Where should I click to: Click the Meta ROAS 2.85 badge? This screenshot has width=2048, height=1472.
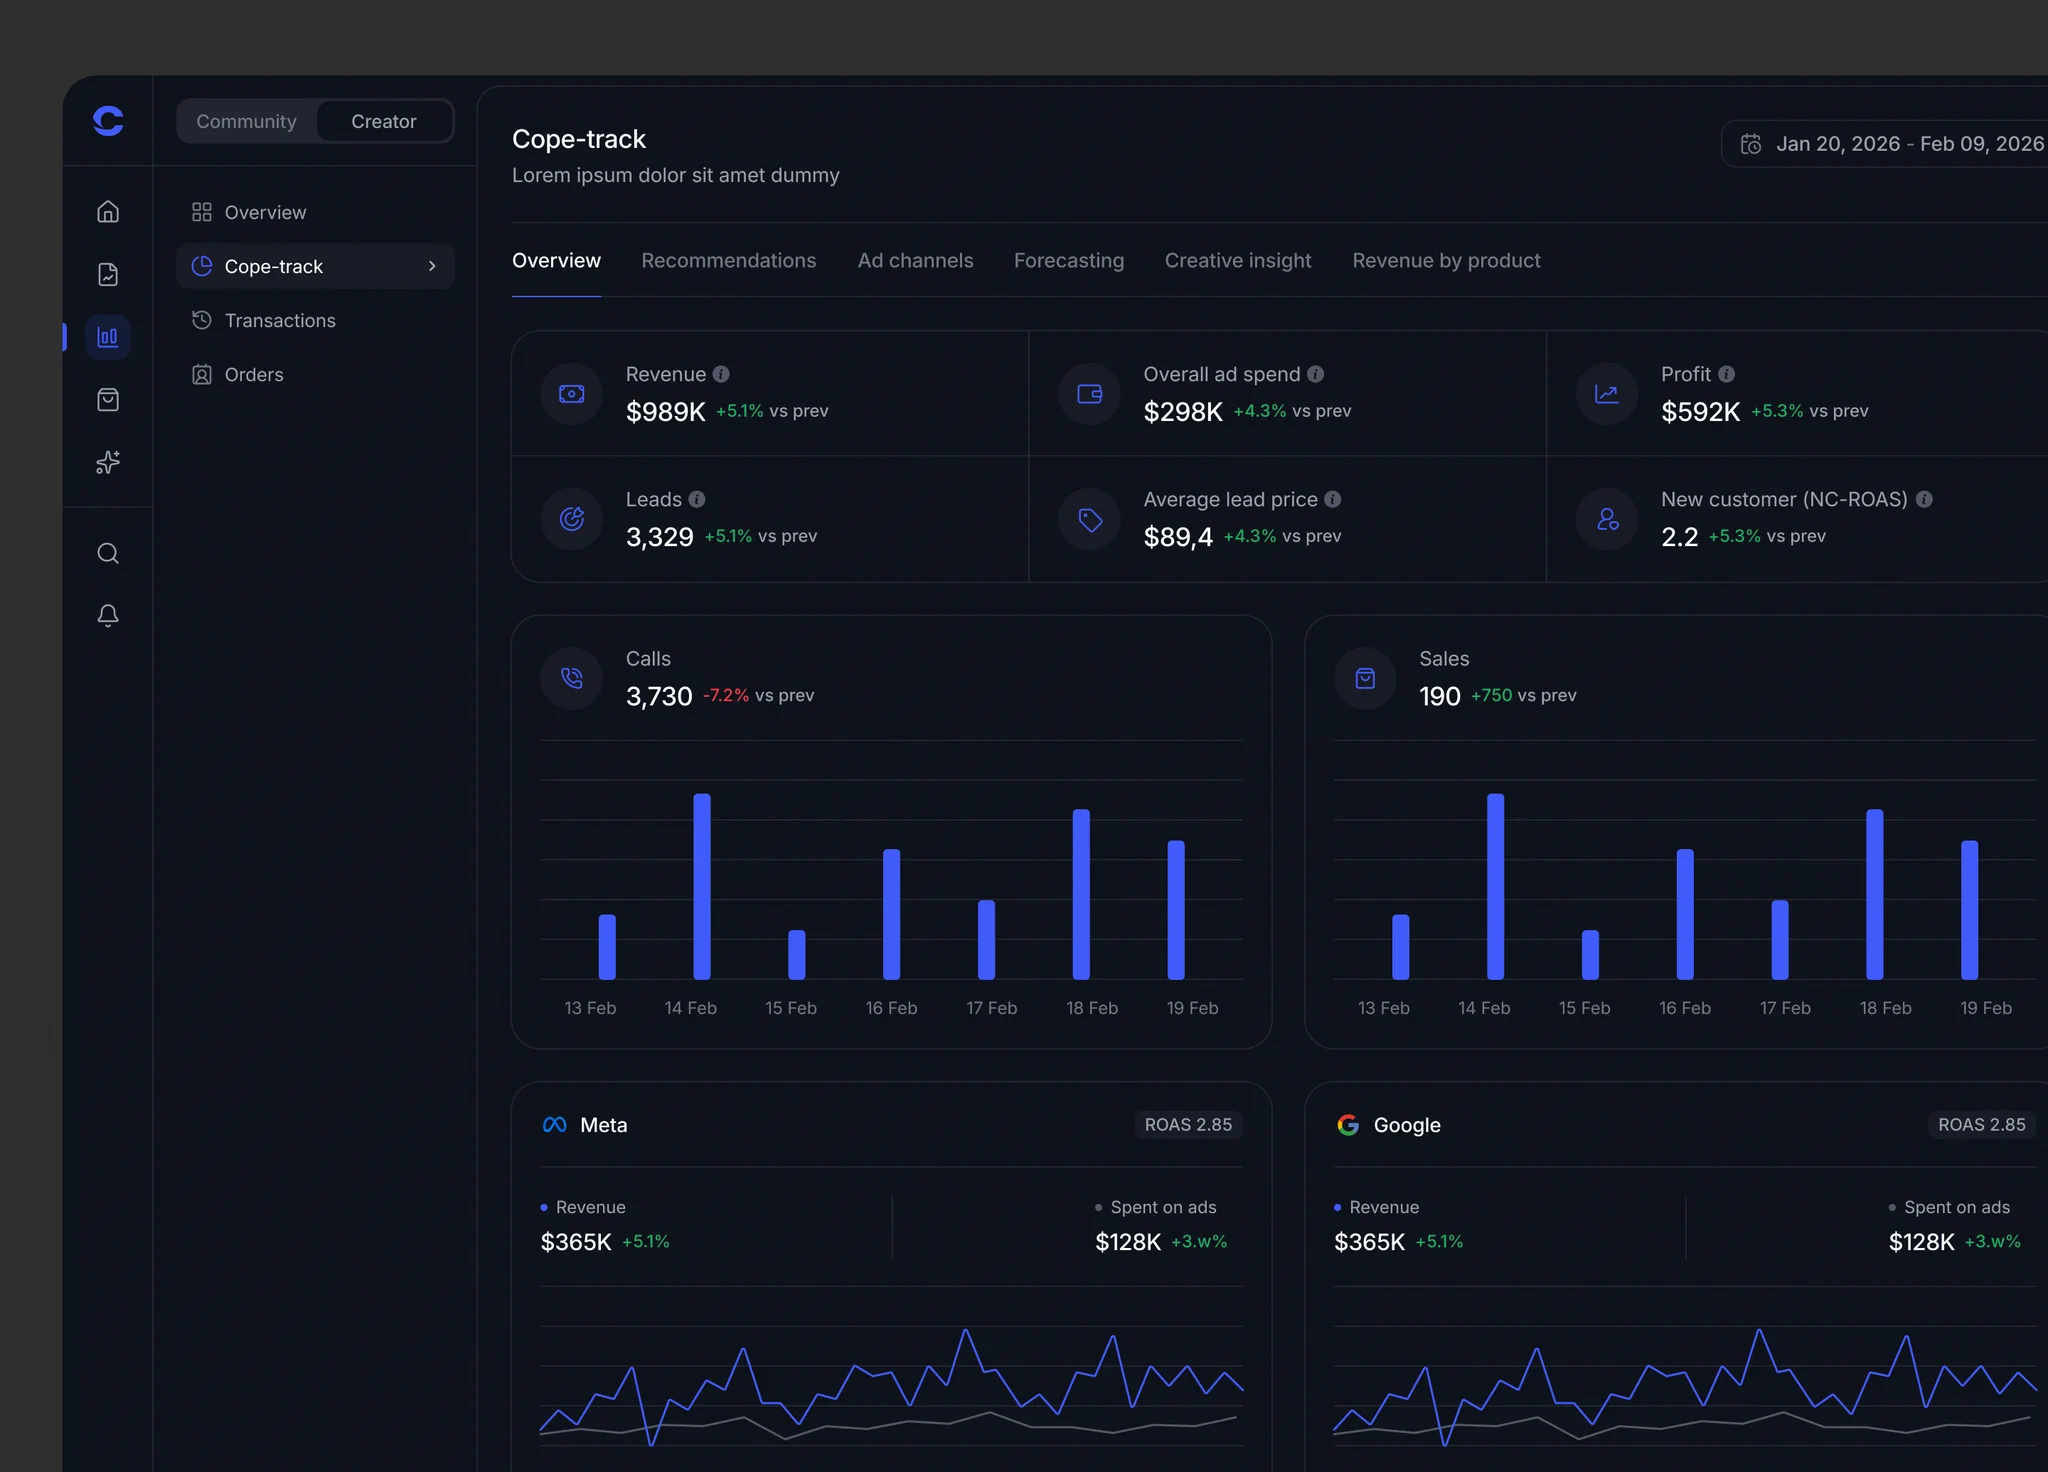point(1188,1125)
